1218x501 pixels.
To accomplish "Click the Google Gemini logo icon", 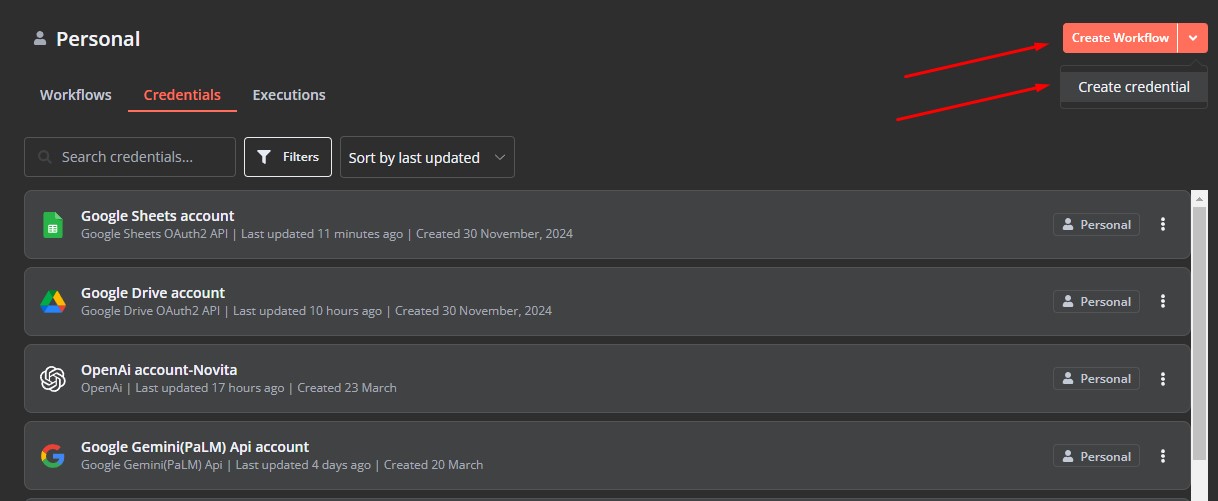I will tap(53, 456).
